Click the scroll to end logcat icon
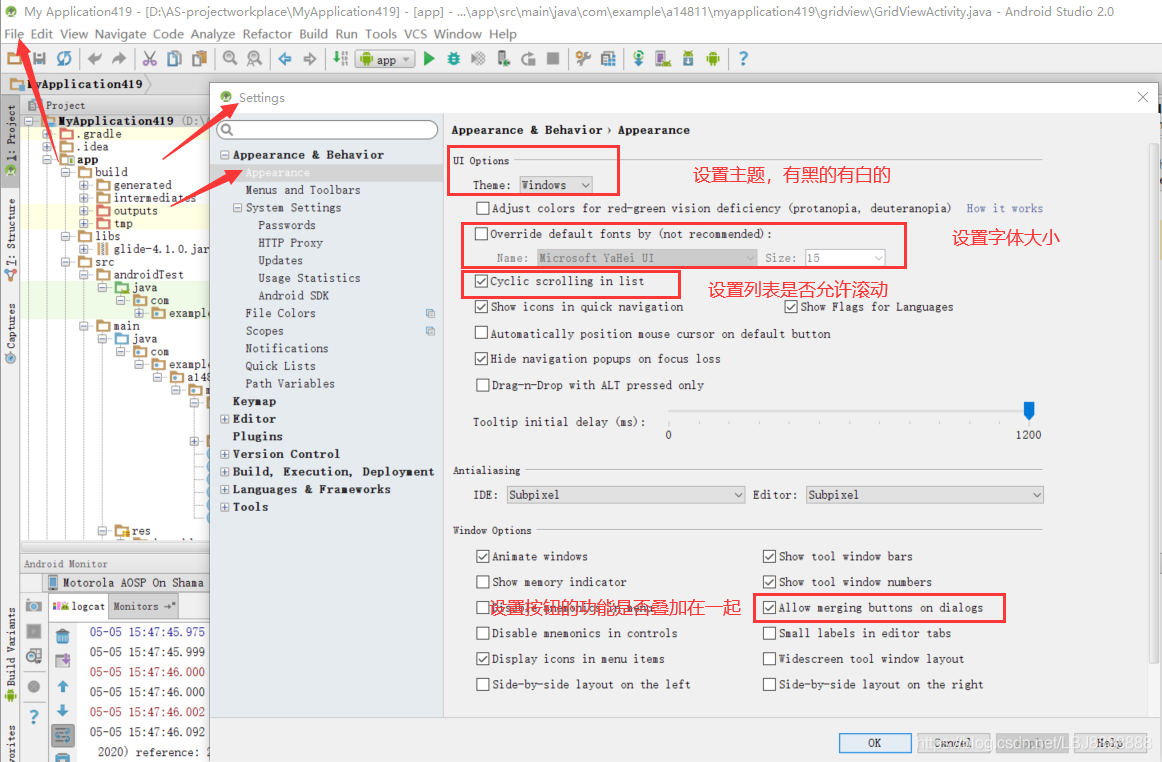1162x762 pixels. pyautogui.click(x=63, y=659)
